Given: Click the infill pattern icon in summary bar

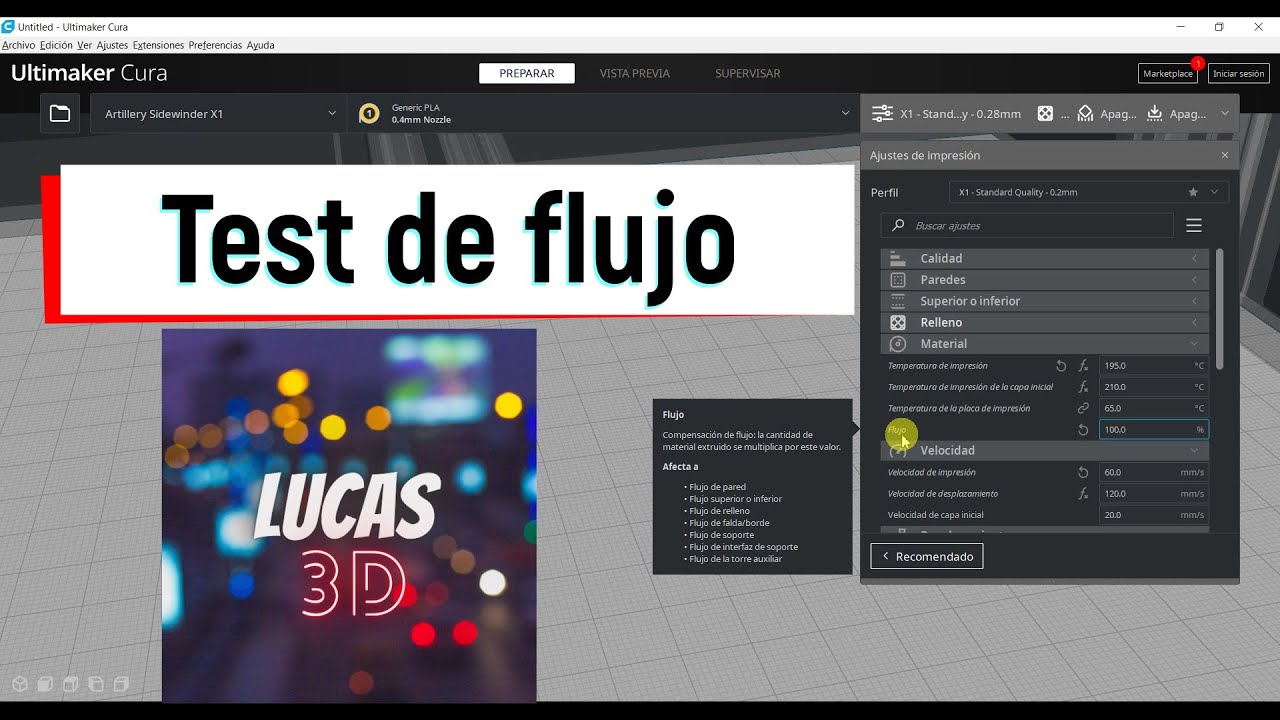Looking at the screenshot, I should [1045, 114].
